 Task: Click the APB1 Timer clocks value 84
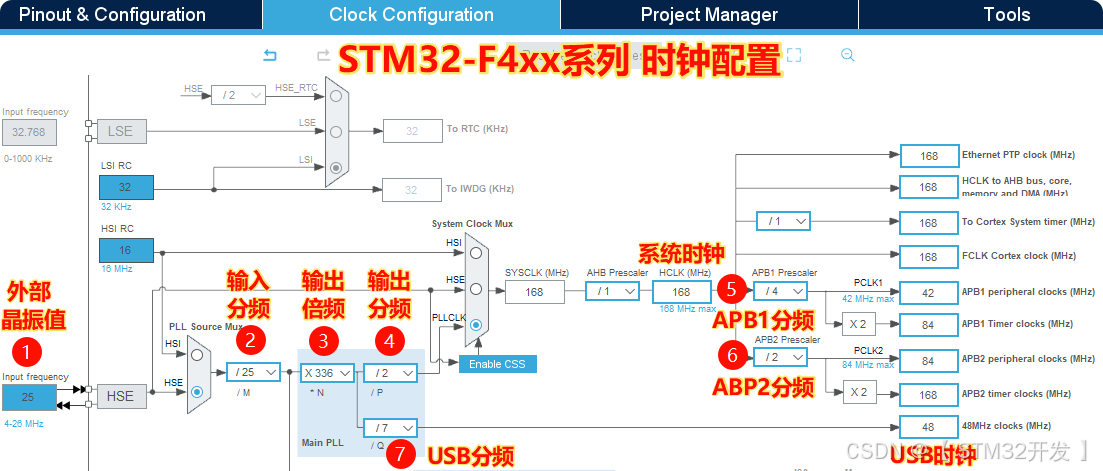point(929,325)
